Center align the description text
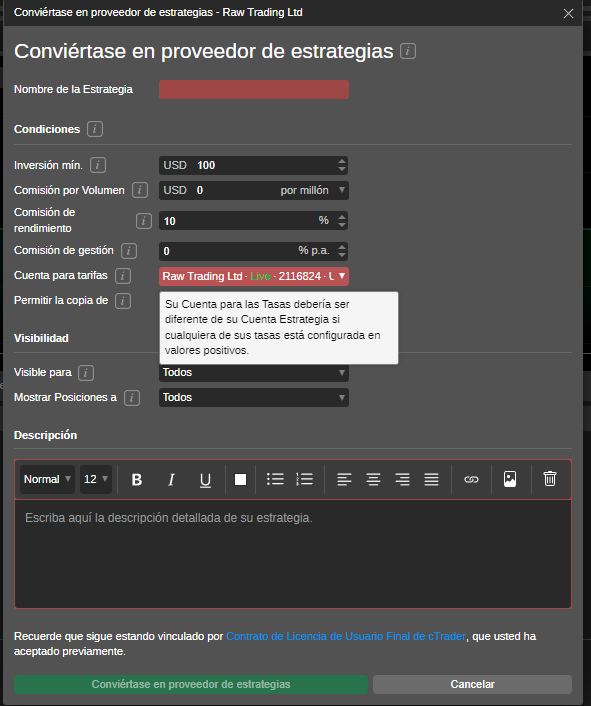 pyautogui.click(x=373, y=479)
